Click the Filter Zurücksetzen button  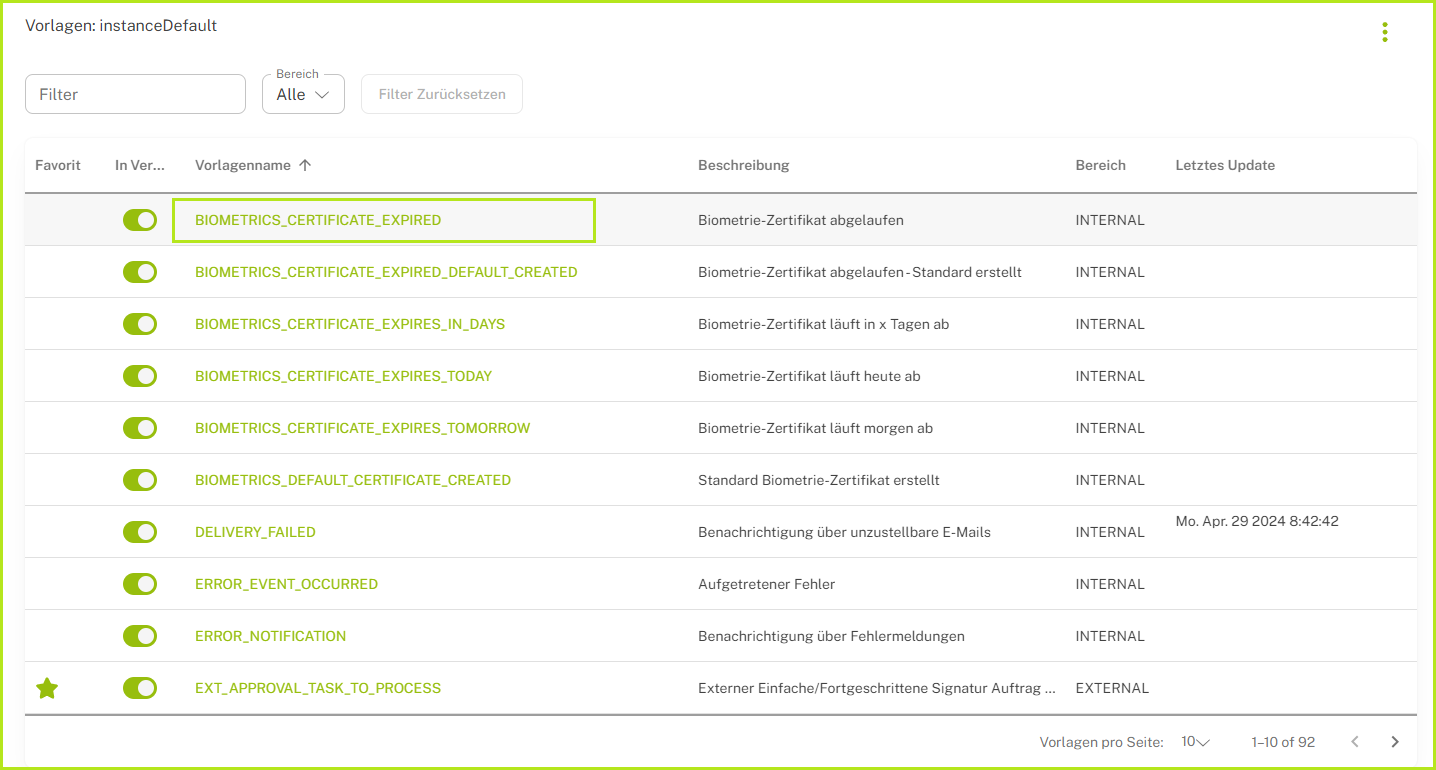tap(442, 94)
